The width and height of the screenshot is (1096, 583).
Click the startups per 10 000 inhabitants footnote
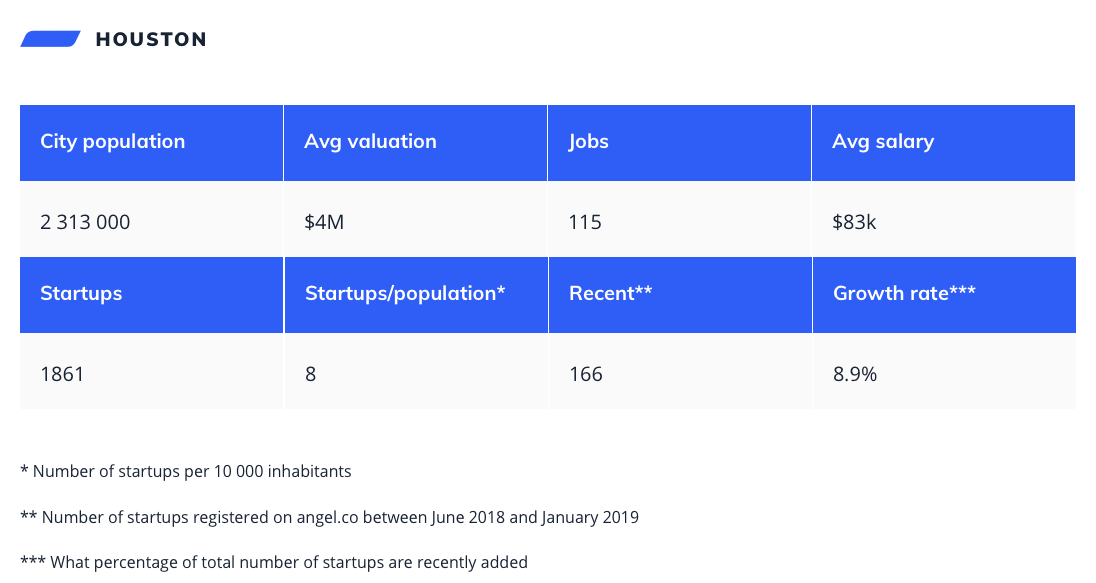click(x=186, y=471)
